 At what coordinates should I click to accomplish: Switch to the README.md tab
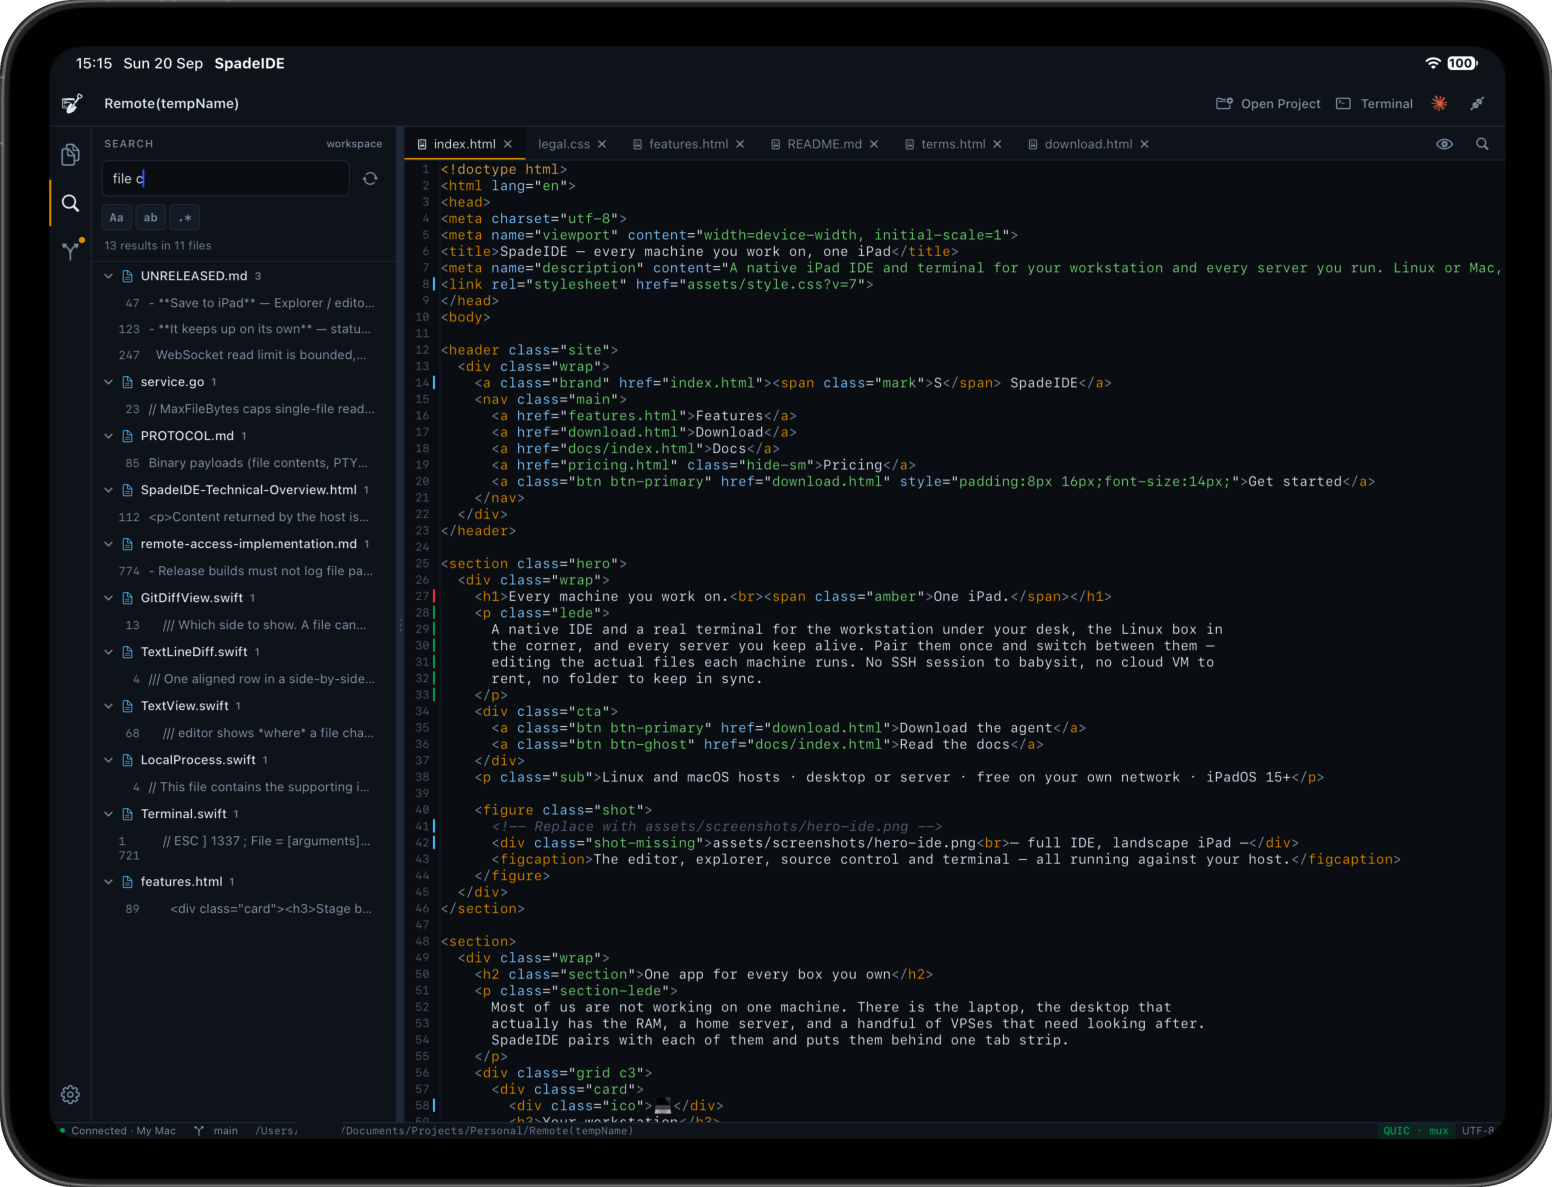tap(824, 144)
